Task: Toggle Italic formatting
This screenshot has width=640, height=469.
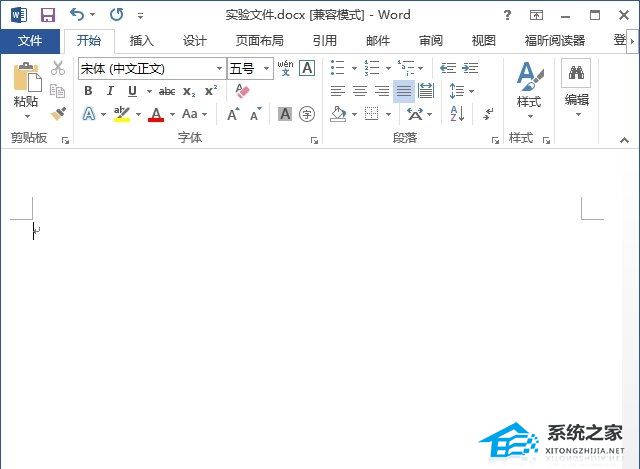Action: click(110, 91)
